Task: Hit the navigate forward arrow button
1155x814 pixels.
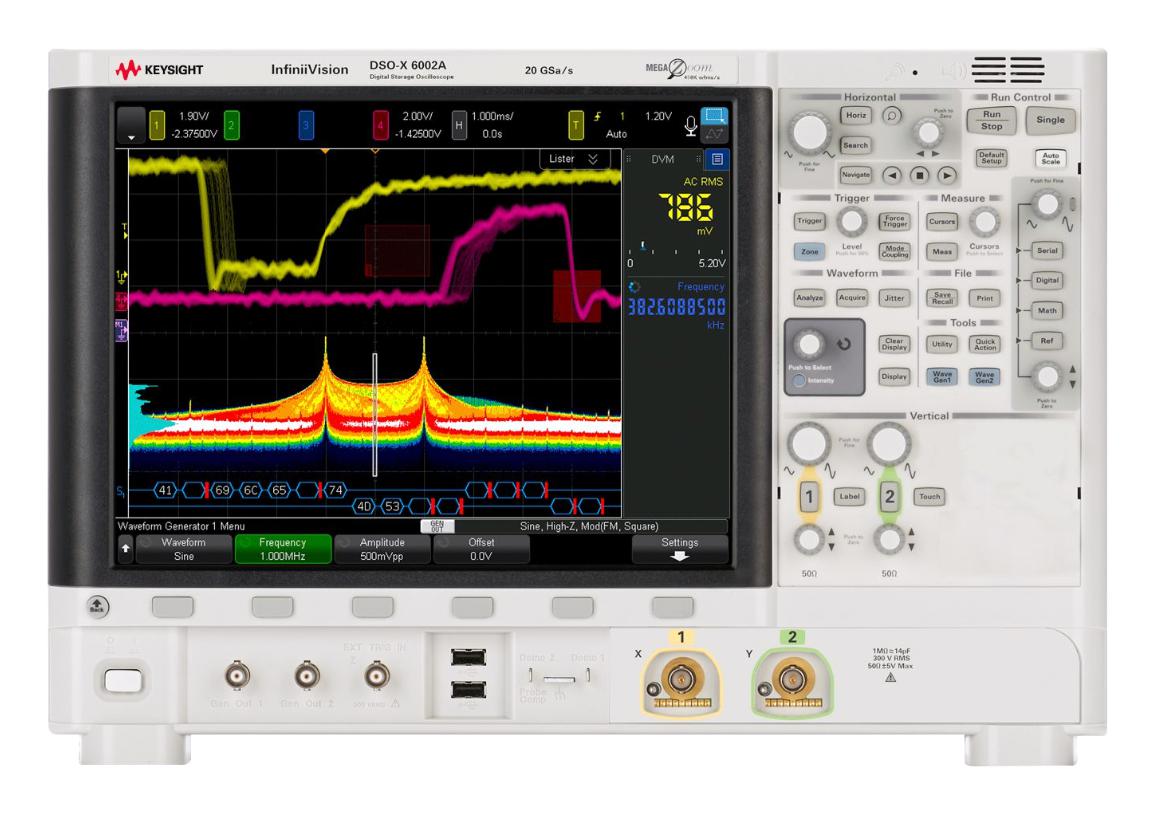Action: [x=947, y=175]
